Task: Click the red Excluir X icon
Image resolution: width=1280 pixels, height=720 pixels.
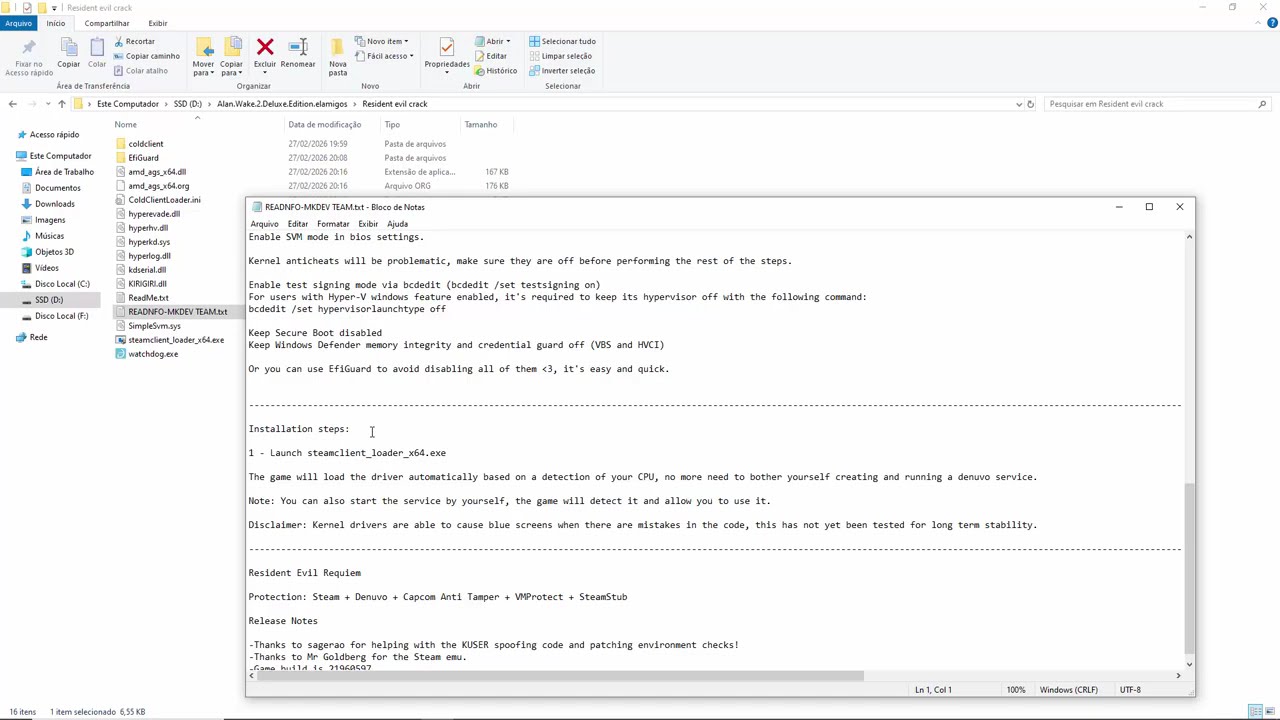Action: click(x=265, y=47)
